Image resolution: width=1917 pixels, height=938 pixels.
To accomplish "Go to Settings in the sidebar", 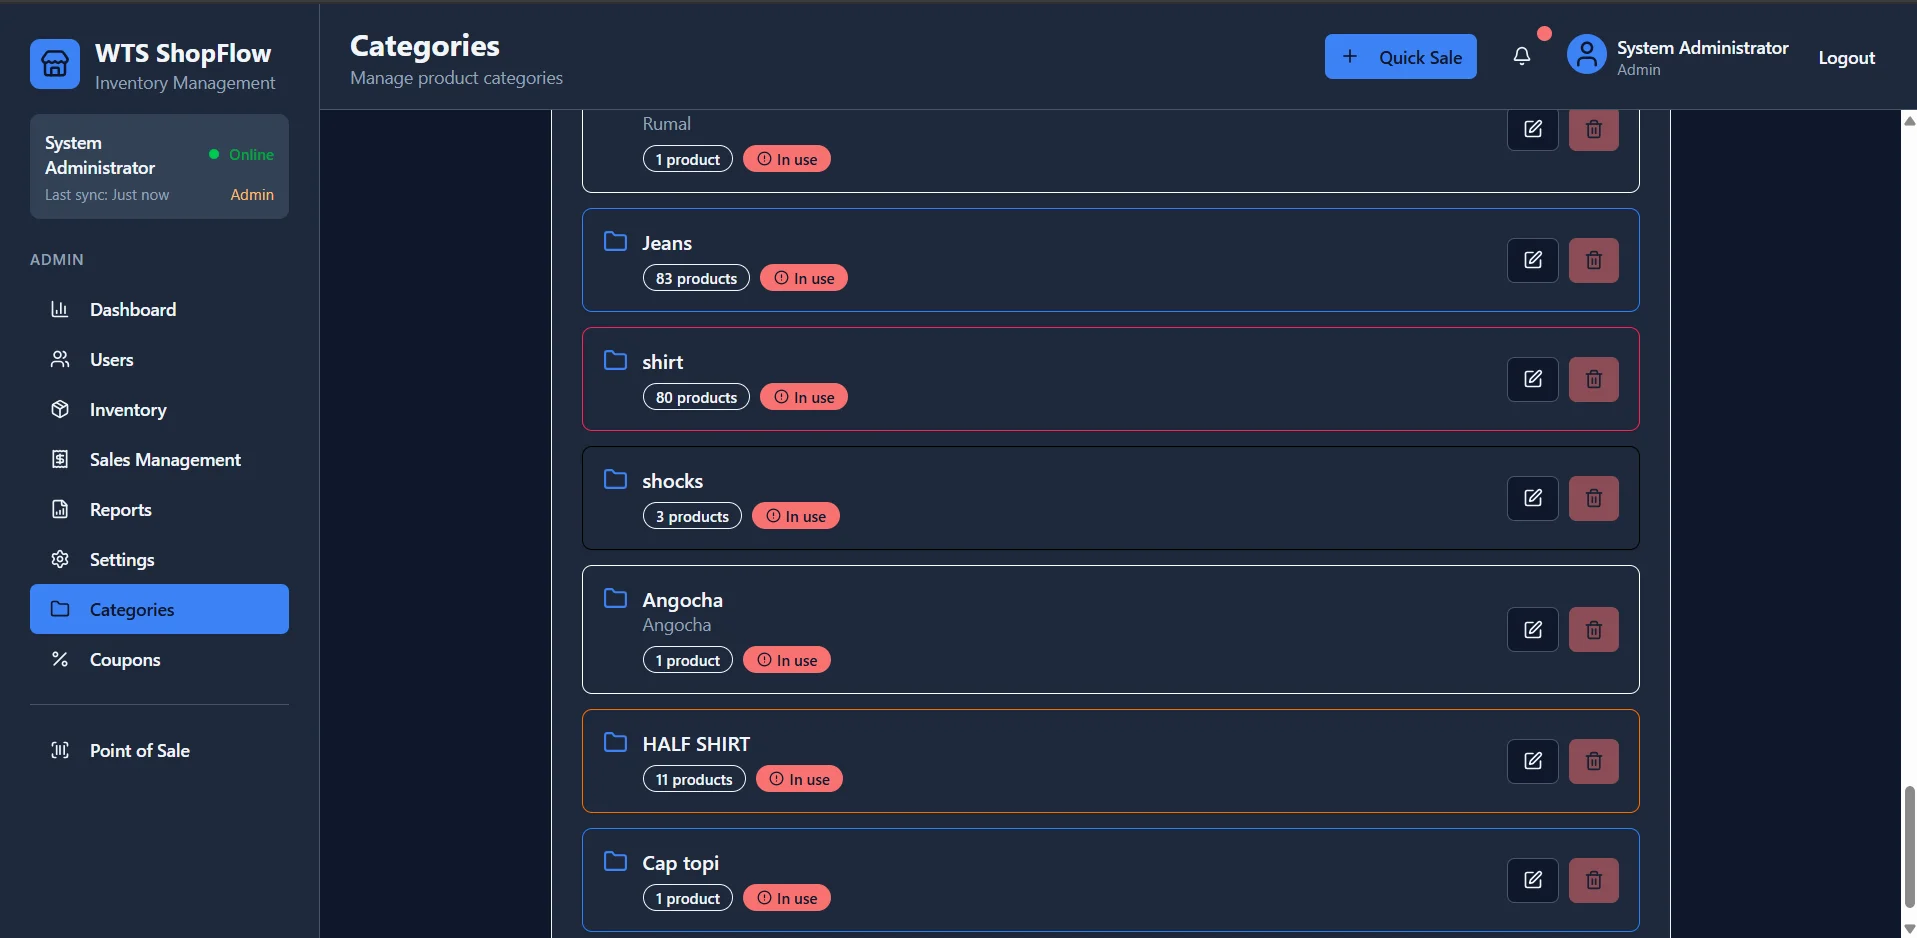I will click(159, 560).
